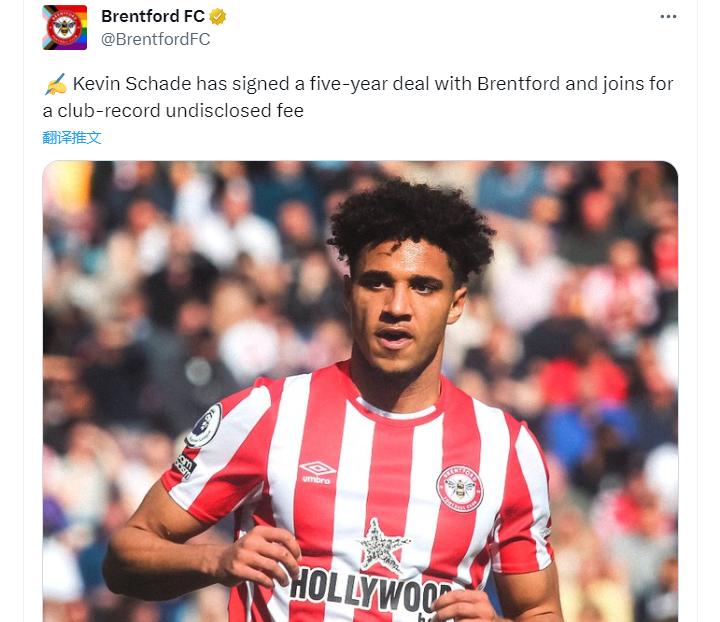Viewport: 720px width, 622px height.
Task: Click the Brentford crest on the shirt
Action: pyautogui.click(x=459, y=488)
